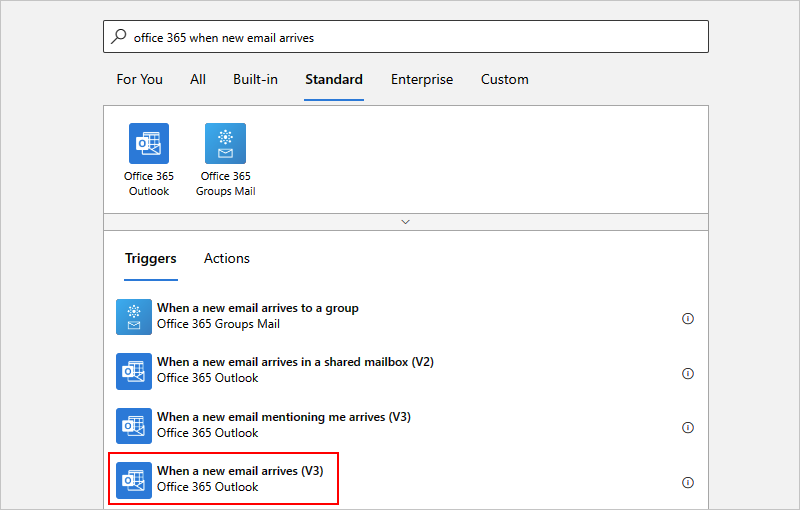The width and height of the screenshot is (800, 510).
Task: Click the Groups Mail icon beside the group email trigger
Action: click(134, 316)
